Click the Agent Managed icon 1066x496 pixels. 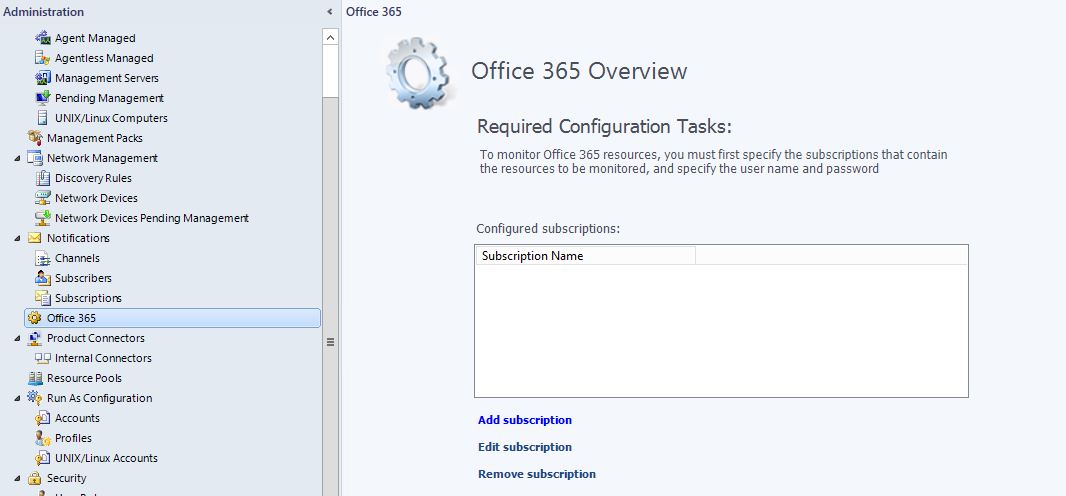pos(43,38)
